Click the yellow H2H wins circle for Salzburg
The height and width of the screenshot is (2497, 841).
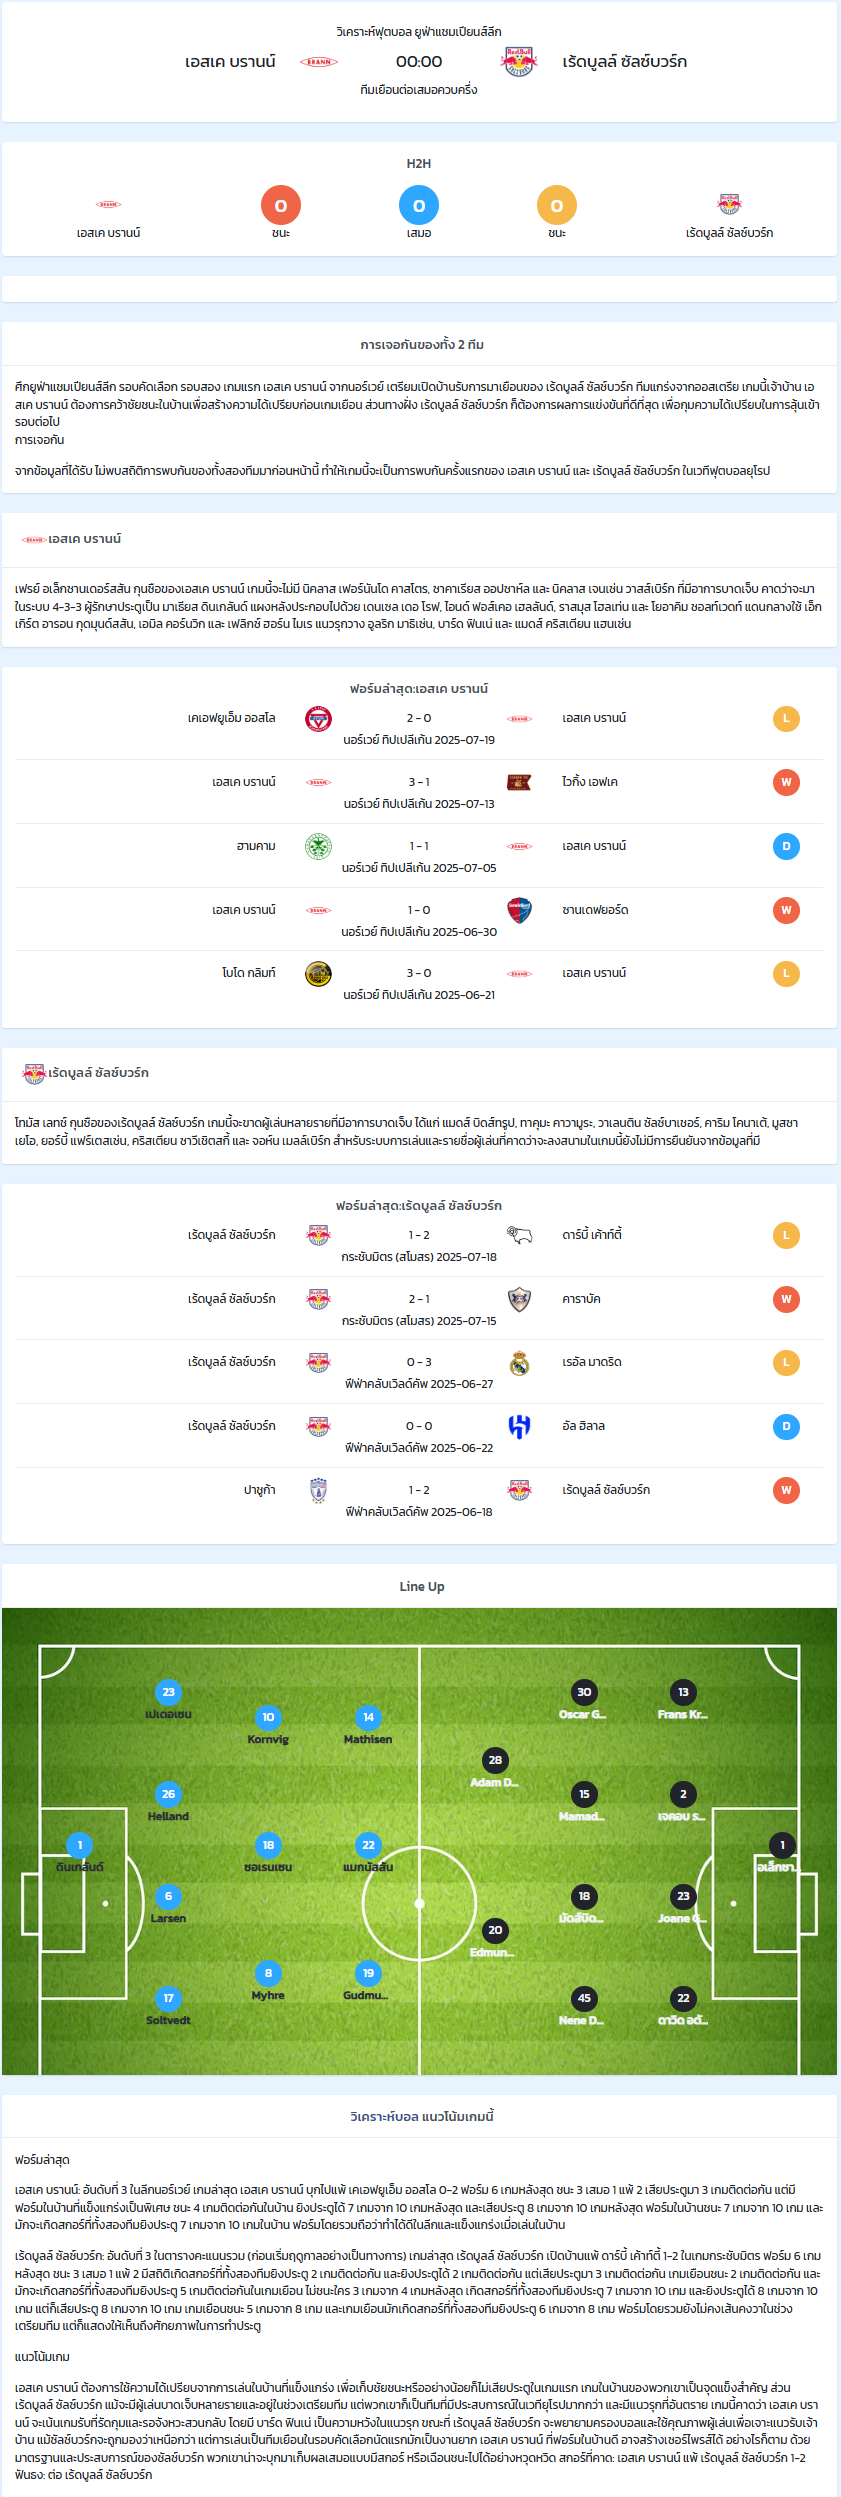[557, 205]
